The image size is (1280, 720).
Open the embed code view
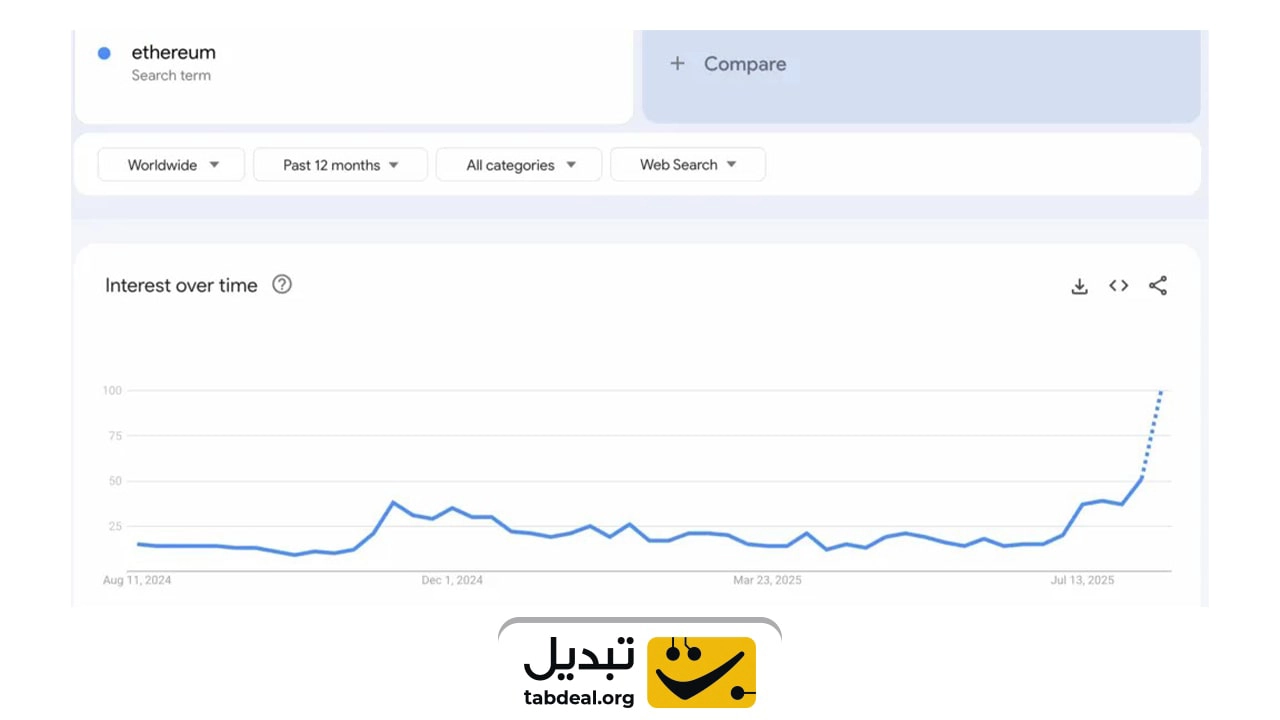(x=1118, y=286)
